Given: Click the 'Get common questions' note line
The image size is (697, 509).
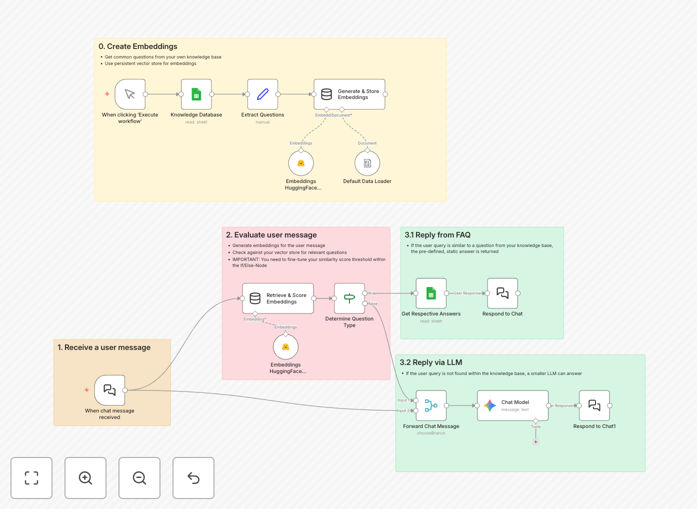Looking at the screenshot, I should click(x=163, y=57).
